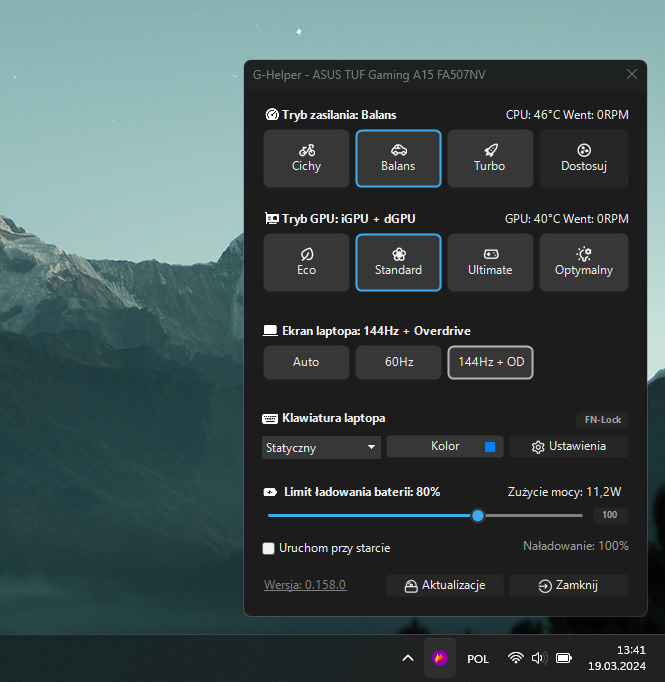
Task: Switch GPU mode to Eco
Action: pyautogui.click(x=306, y=262)
